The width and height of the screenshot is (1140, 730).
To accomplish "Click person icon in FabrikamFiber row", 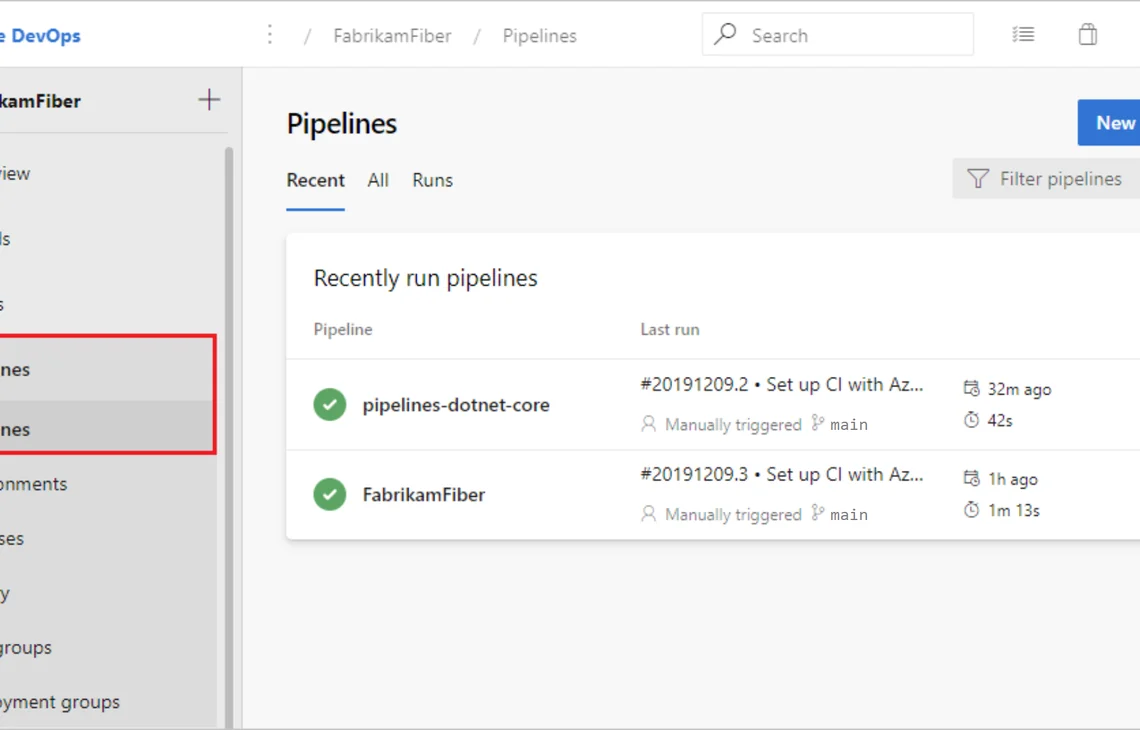I will click(x=649, y=514).
